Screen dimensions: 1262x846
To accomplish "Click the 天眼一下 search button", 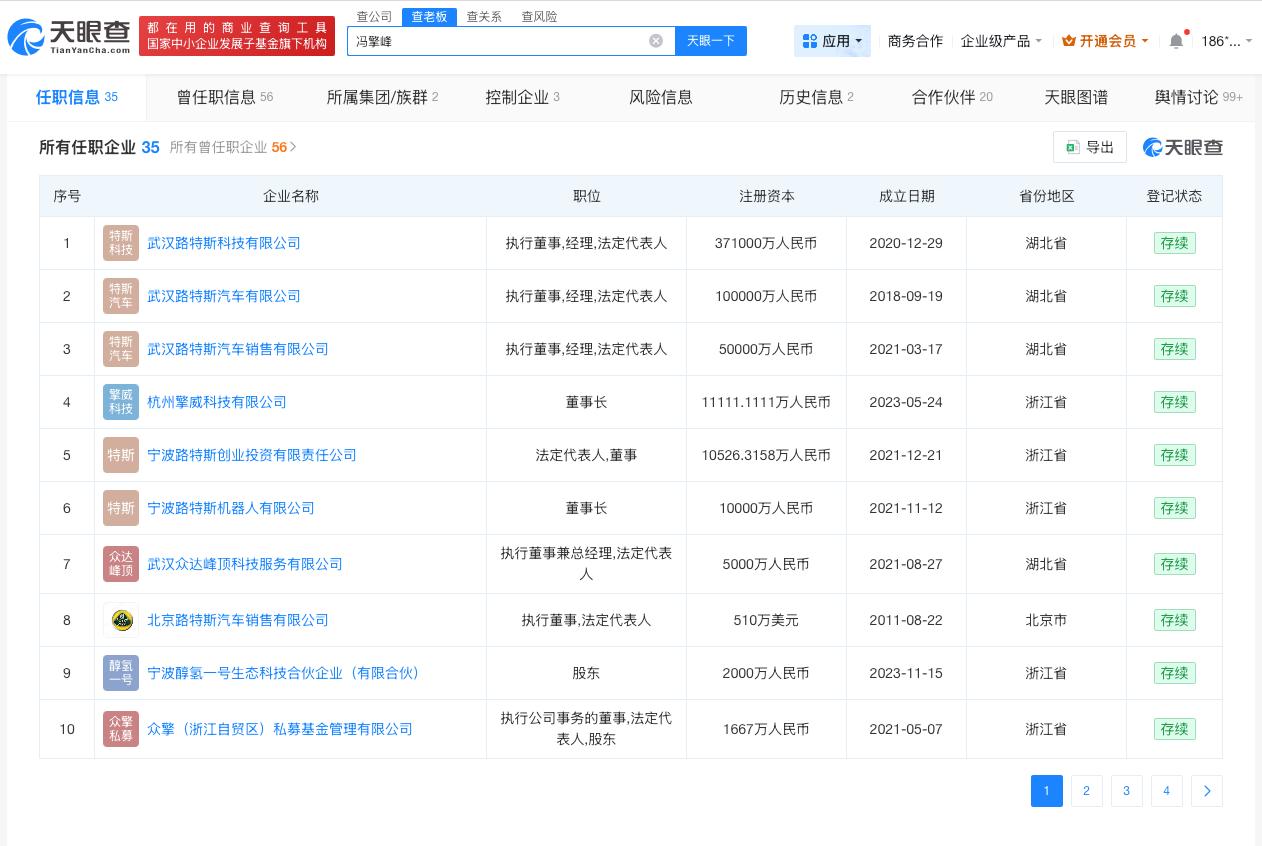I will (711, 41).
